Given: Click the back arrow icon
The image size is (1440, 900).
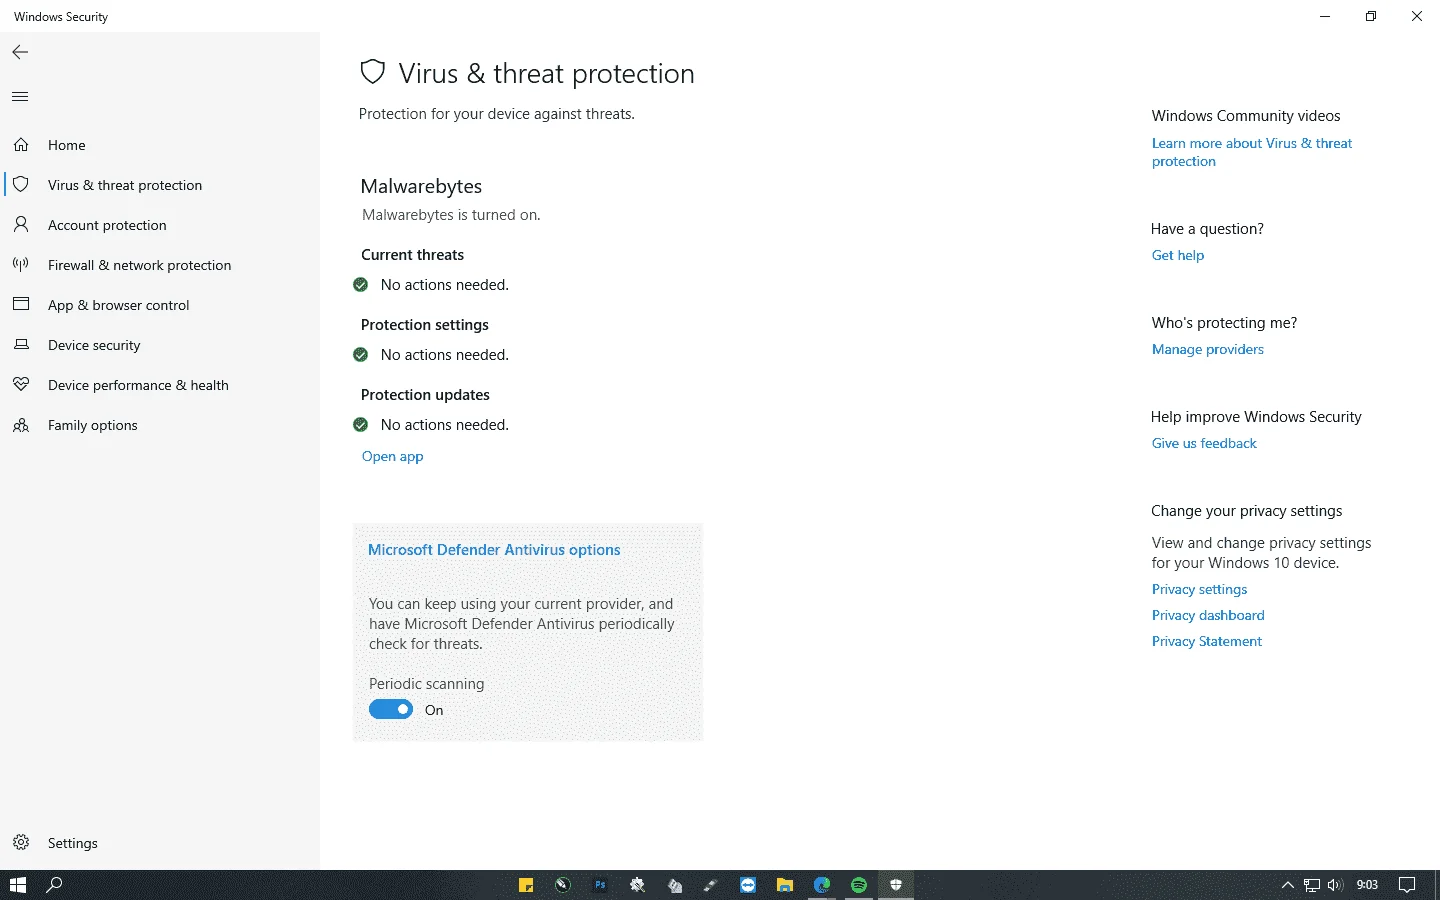Looking at the screenshot, I should tap(20, 52).
